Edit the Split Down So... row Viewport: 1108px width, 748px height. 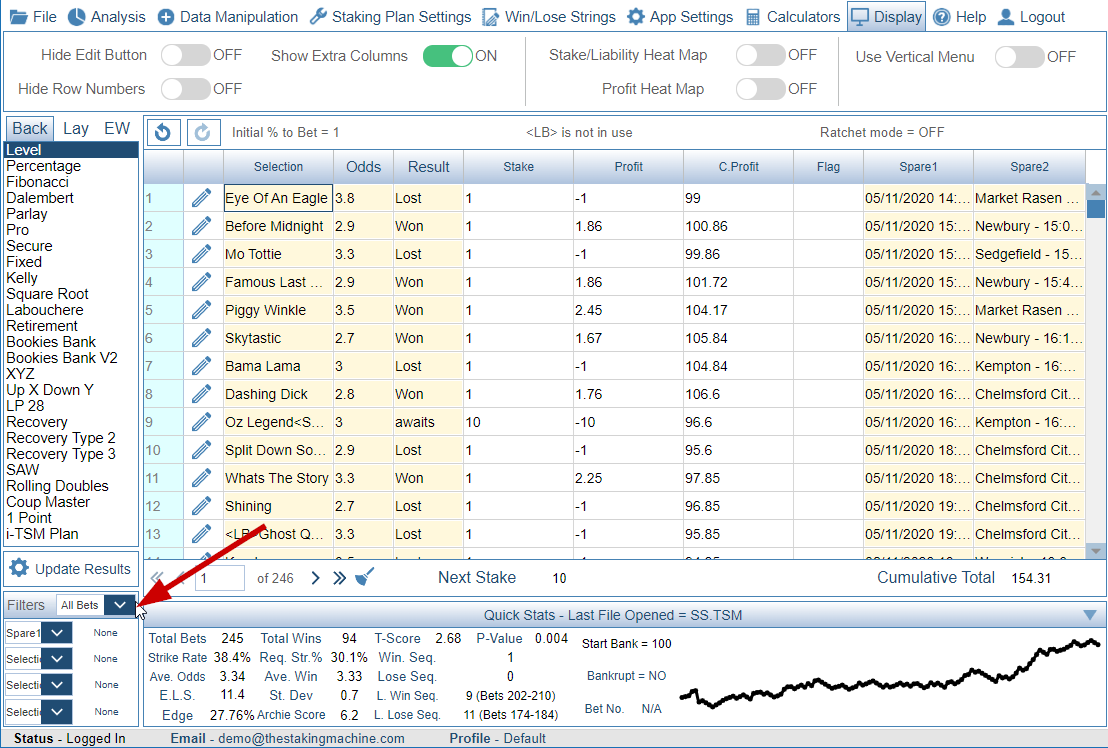point(201,450)
